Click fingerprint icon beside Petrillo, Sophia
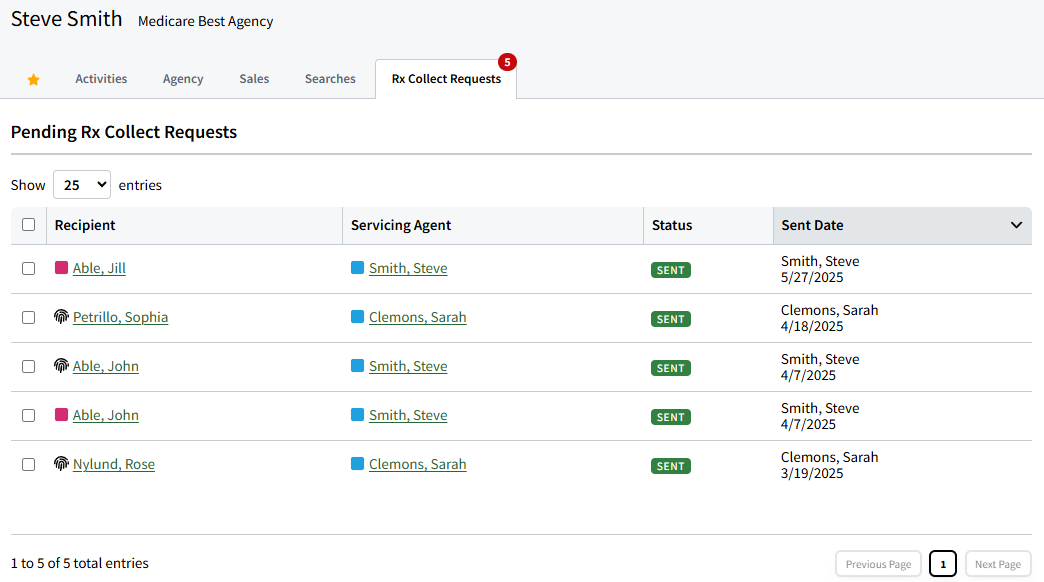This screenshot has width=1044, height=582. click(61, 316)
